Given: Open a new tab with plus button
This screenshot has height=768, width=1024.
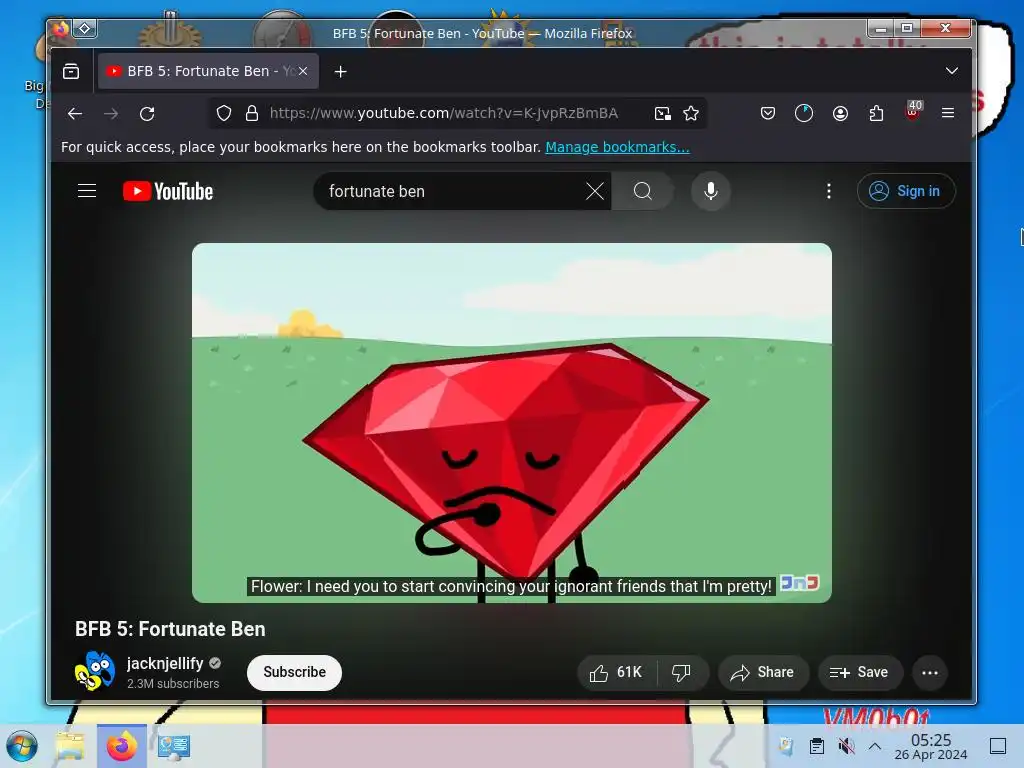Looking at the screenshot, I should pos(340,72).
